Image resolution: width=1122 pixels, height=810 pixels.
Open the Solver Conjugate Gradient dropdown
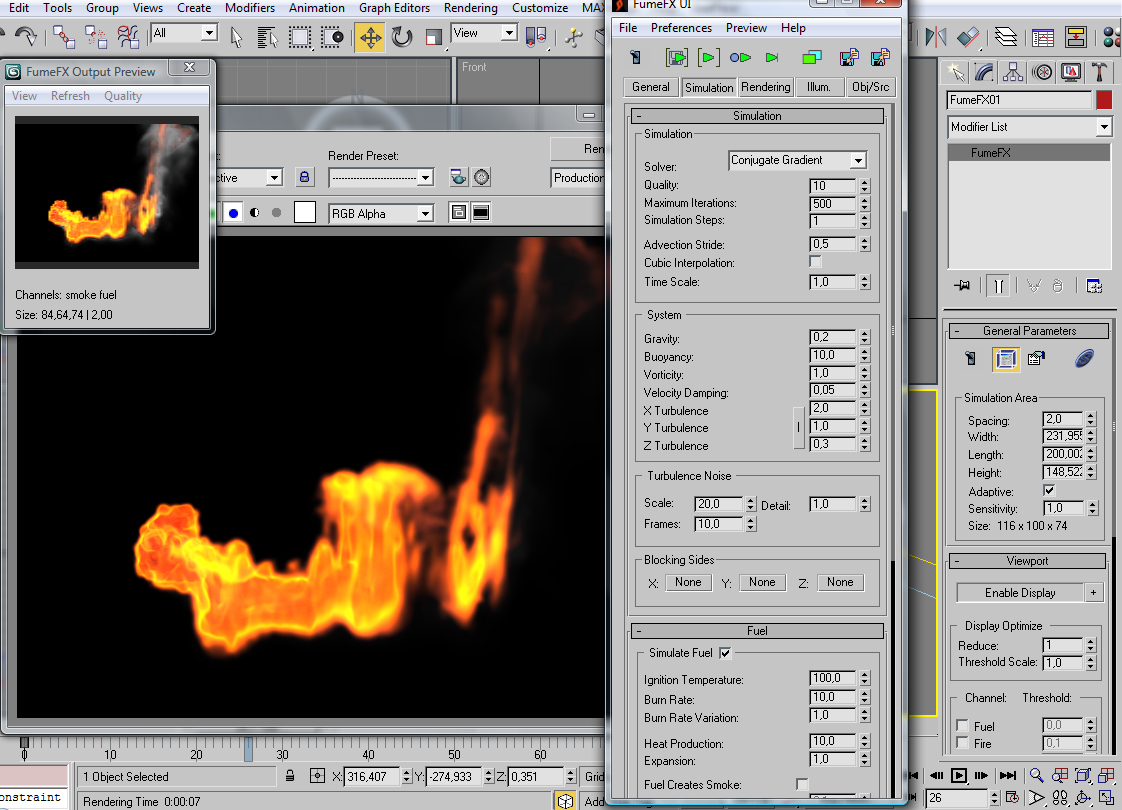(798, 160)
